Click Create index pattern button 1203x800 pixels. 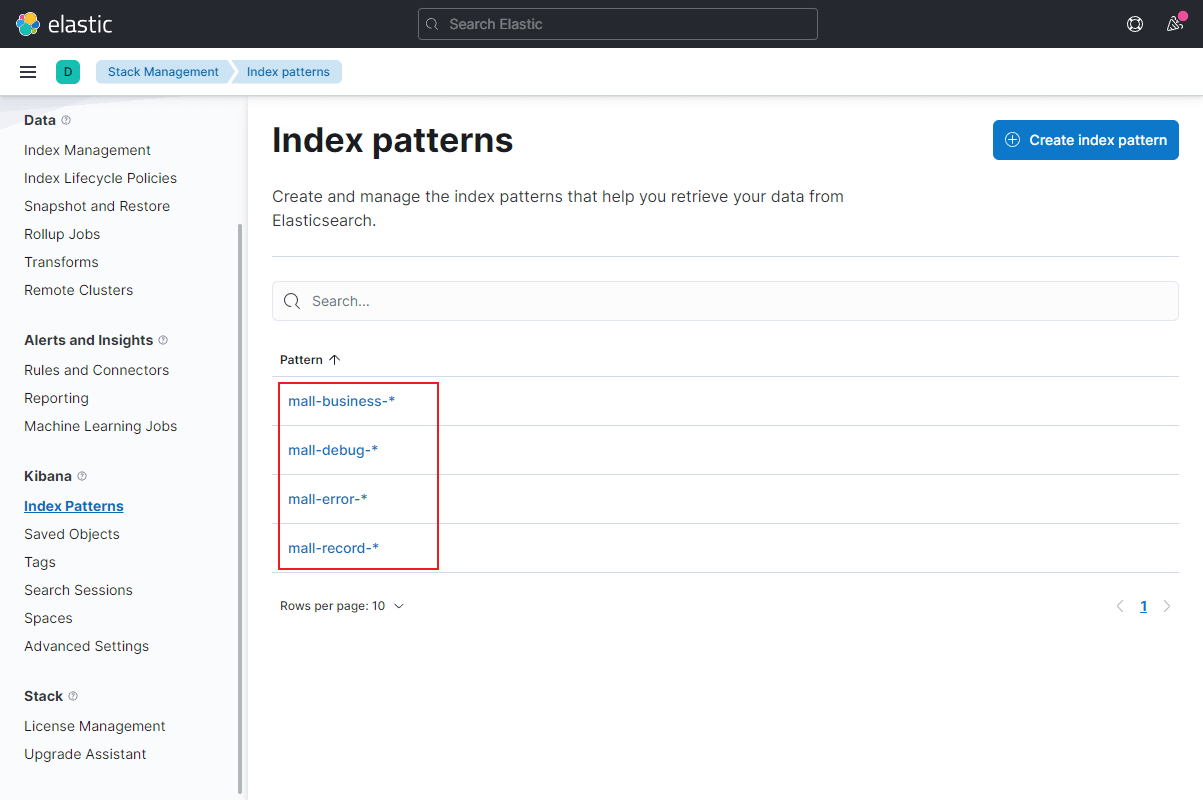1086,140
